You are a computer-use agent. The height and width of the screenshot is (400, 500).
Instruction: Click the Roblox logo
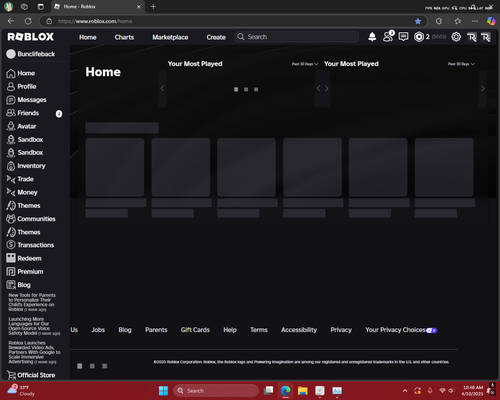tap(31, 37)
